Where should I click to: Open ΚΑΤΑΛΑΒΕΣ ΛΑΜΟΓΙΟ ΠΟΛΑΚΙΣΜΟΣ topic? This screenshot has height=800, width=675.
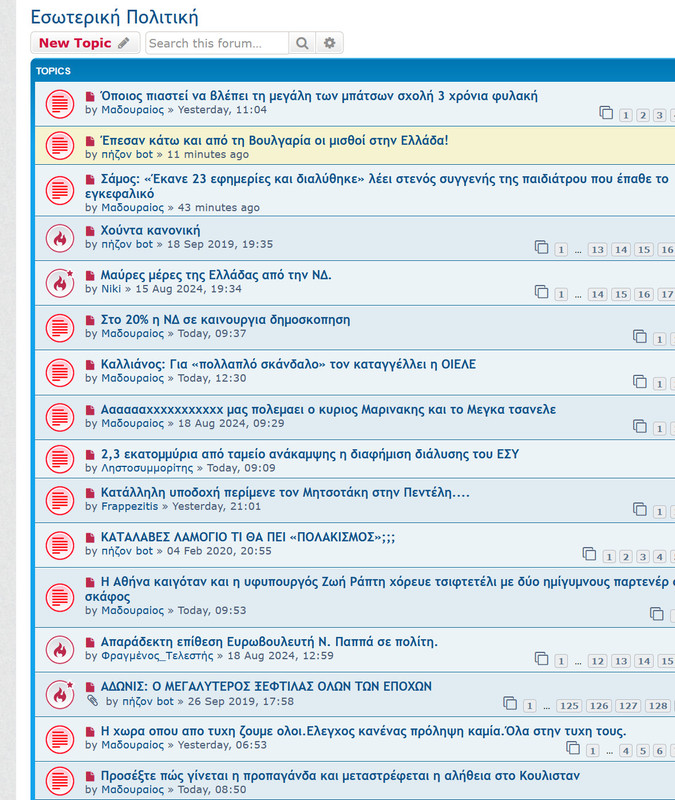point(247,537)
